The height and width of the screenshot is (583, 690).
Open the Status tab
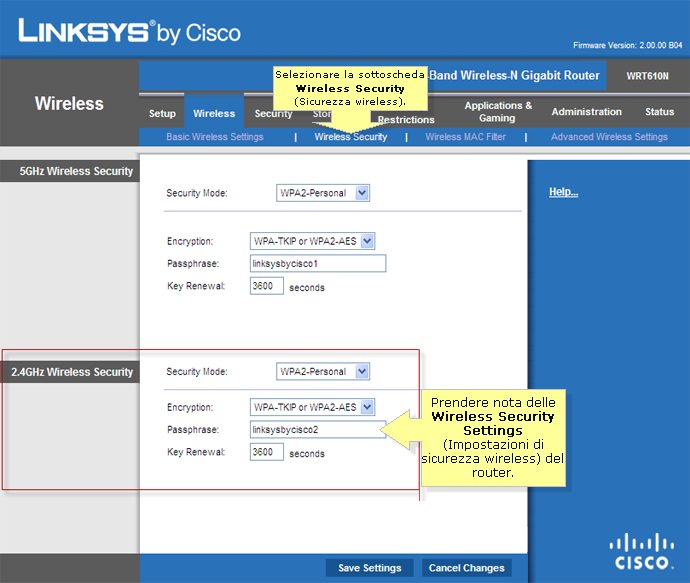659,112
